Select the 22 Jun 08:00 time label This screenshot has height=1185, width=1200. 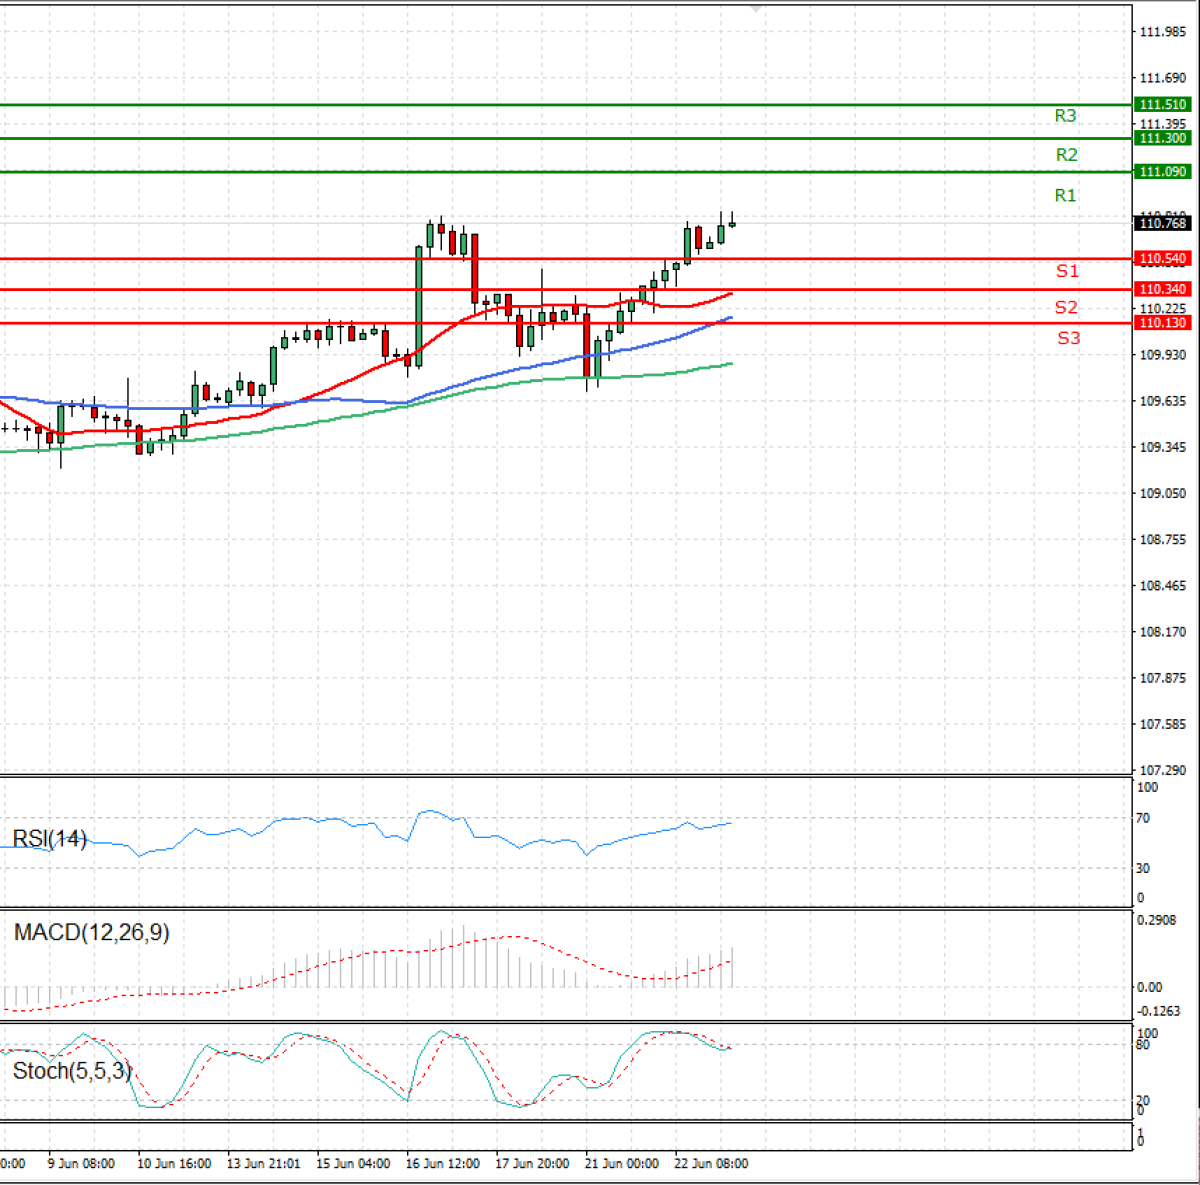click(x=711, y=1163)
